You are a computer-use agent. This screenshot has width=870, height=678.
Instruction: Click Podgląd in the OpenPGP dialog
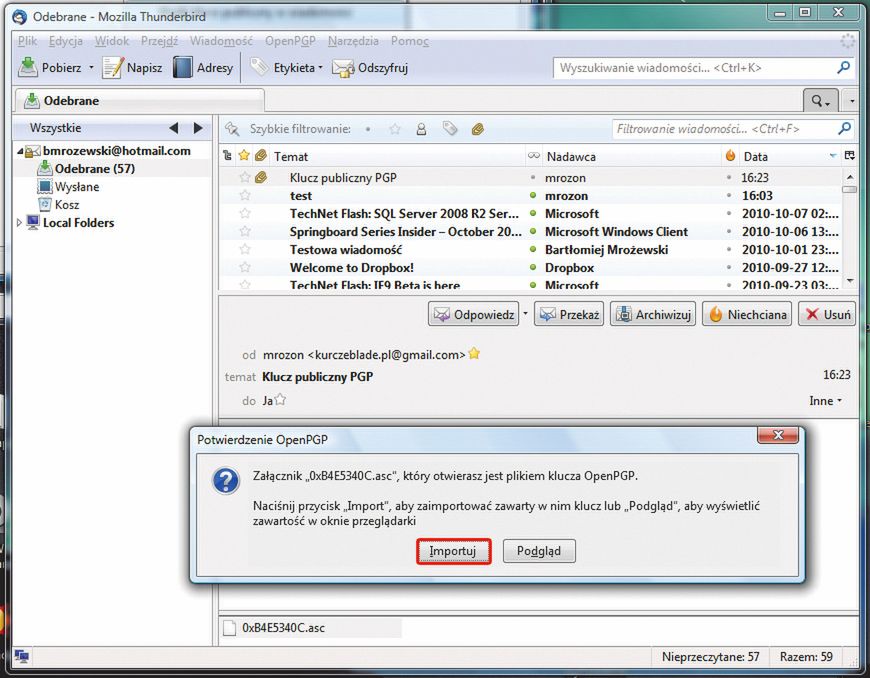(539, 551)
